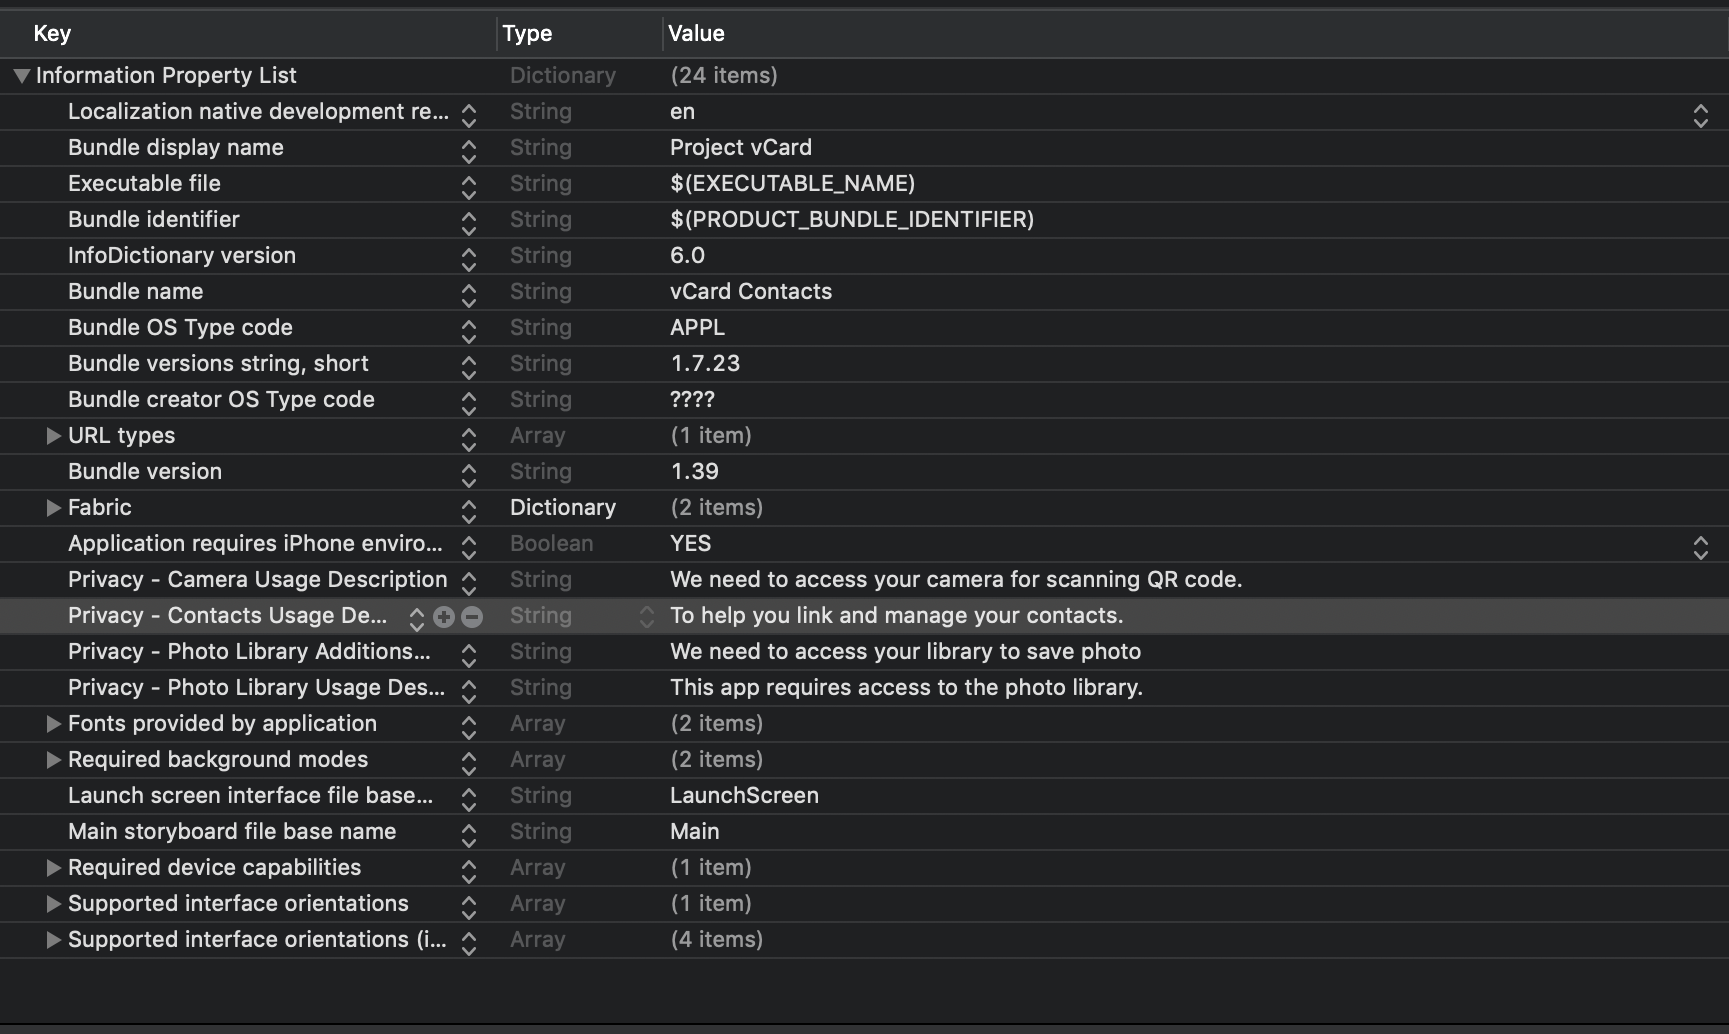Expand Required background modes array
This screenshot has width=1729, height=1034.
[53, 760]
